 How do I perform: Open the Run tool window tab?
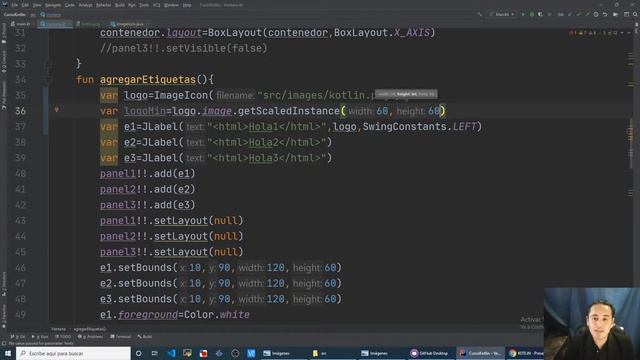[x=40, y=337]
